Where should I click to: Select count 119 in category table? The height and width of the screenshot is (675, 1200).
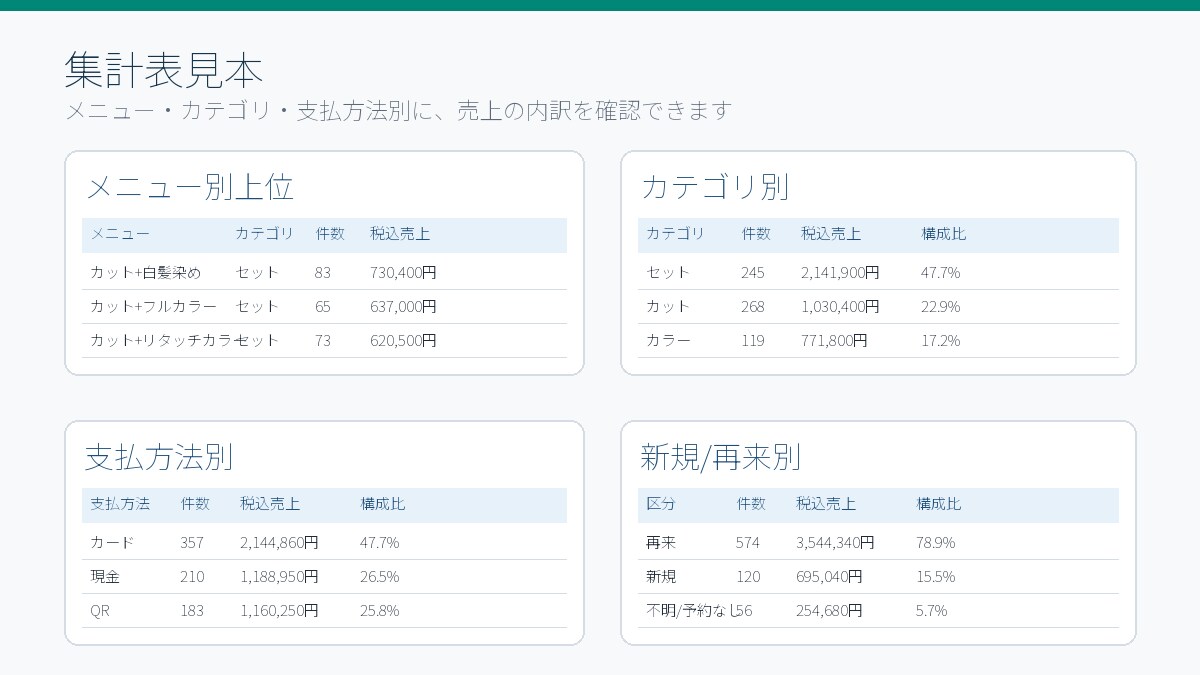tap(753, 340)
